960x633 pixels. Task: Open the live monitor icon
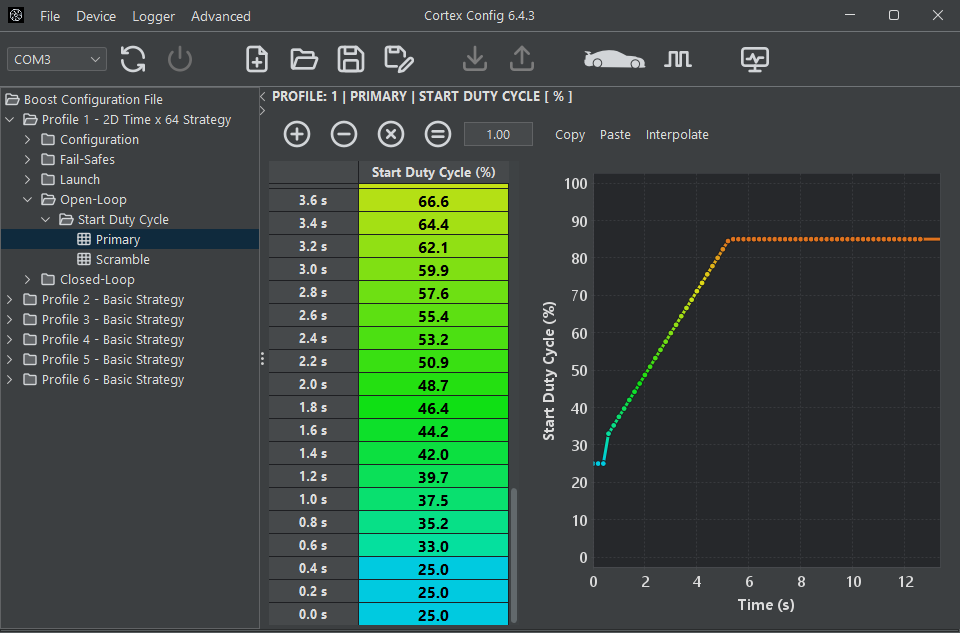pyautogui.click(x=755, y=59)
